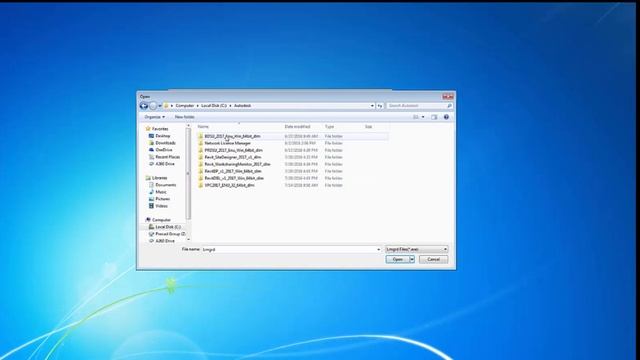Screen dimensions: 640x360
Task: Click the Computer segment in the address path
Action: click(x=184, y=106)
